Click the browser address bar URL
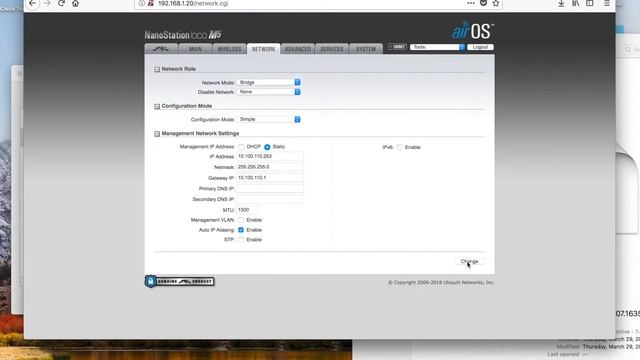 click(x=193, y=3)
